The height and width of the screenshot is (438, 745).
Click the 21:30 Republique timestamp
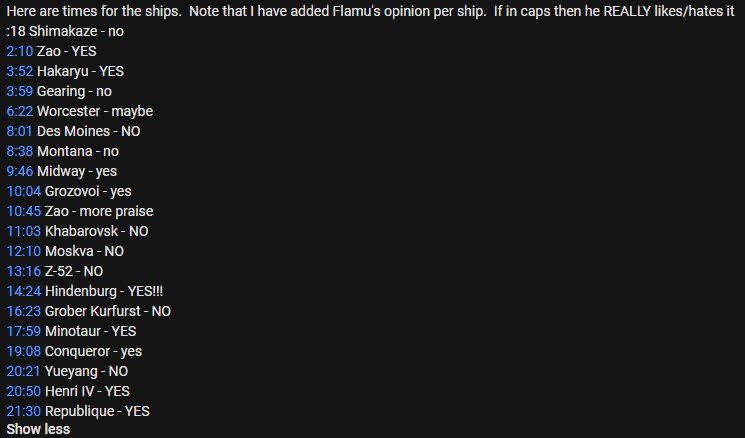pos(23,411)
